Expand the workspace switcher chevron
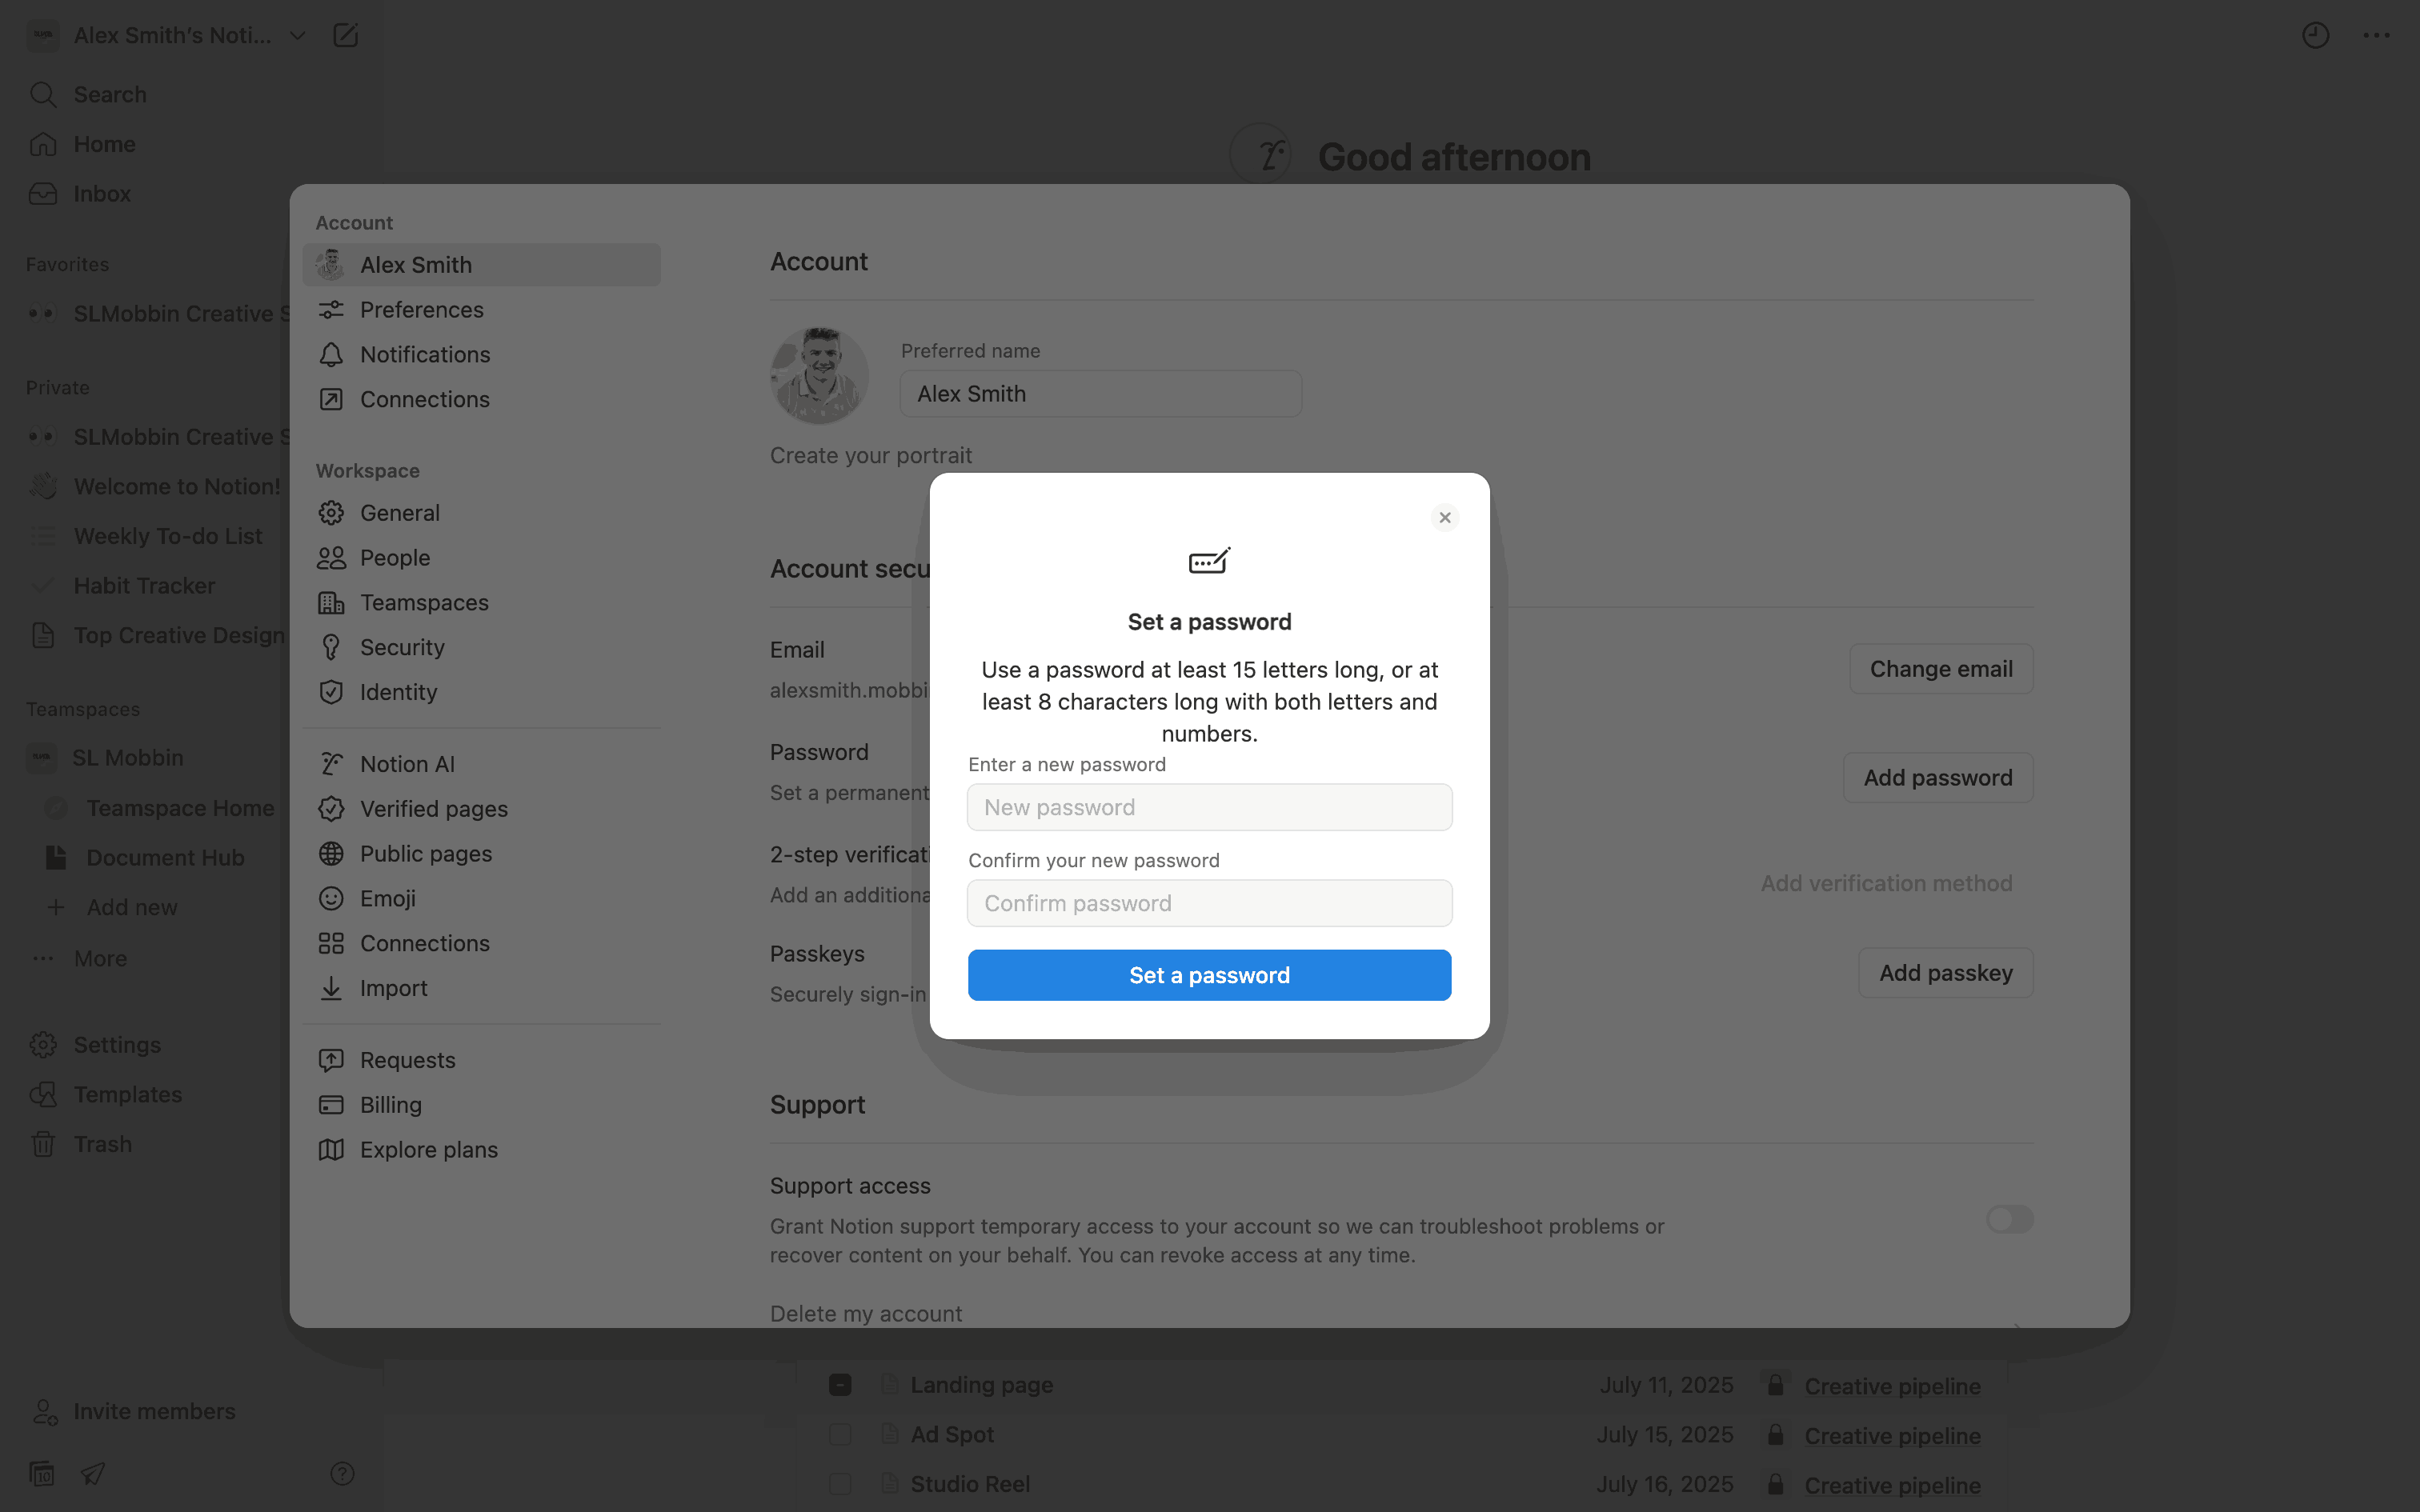 click(297, 36)
